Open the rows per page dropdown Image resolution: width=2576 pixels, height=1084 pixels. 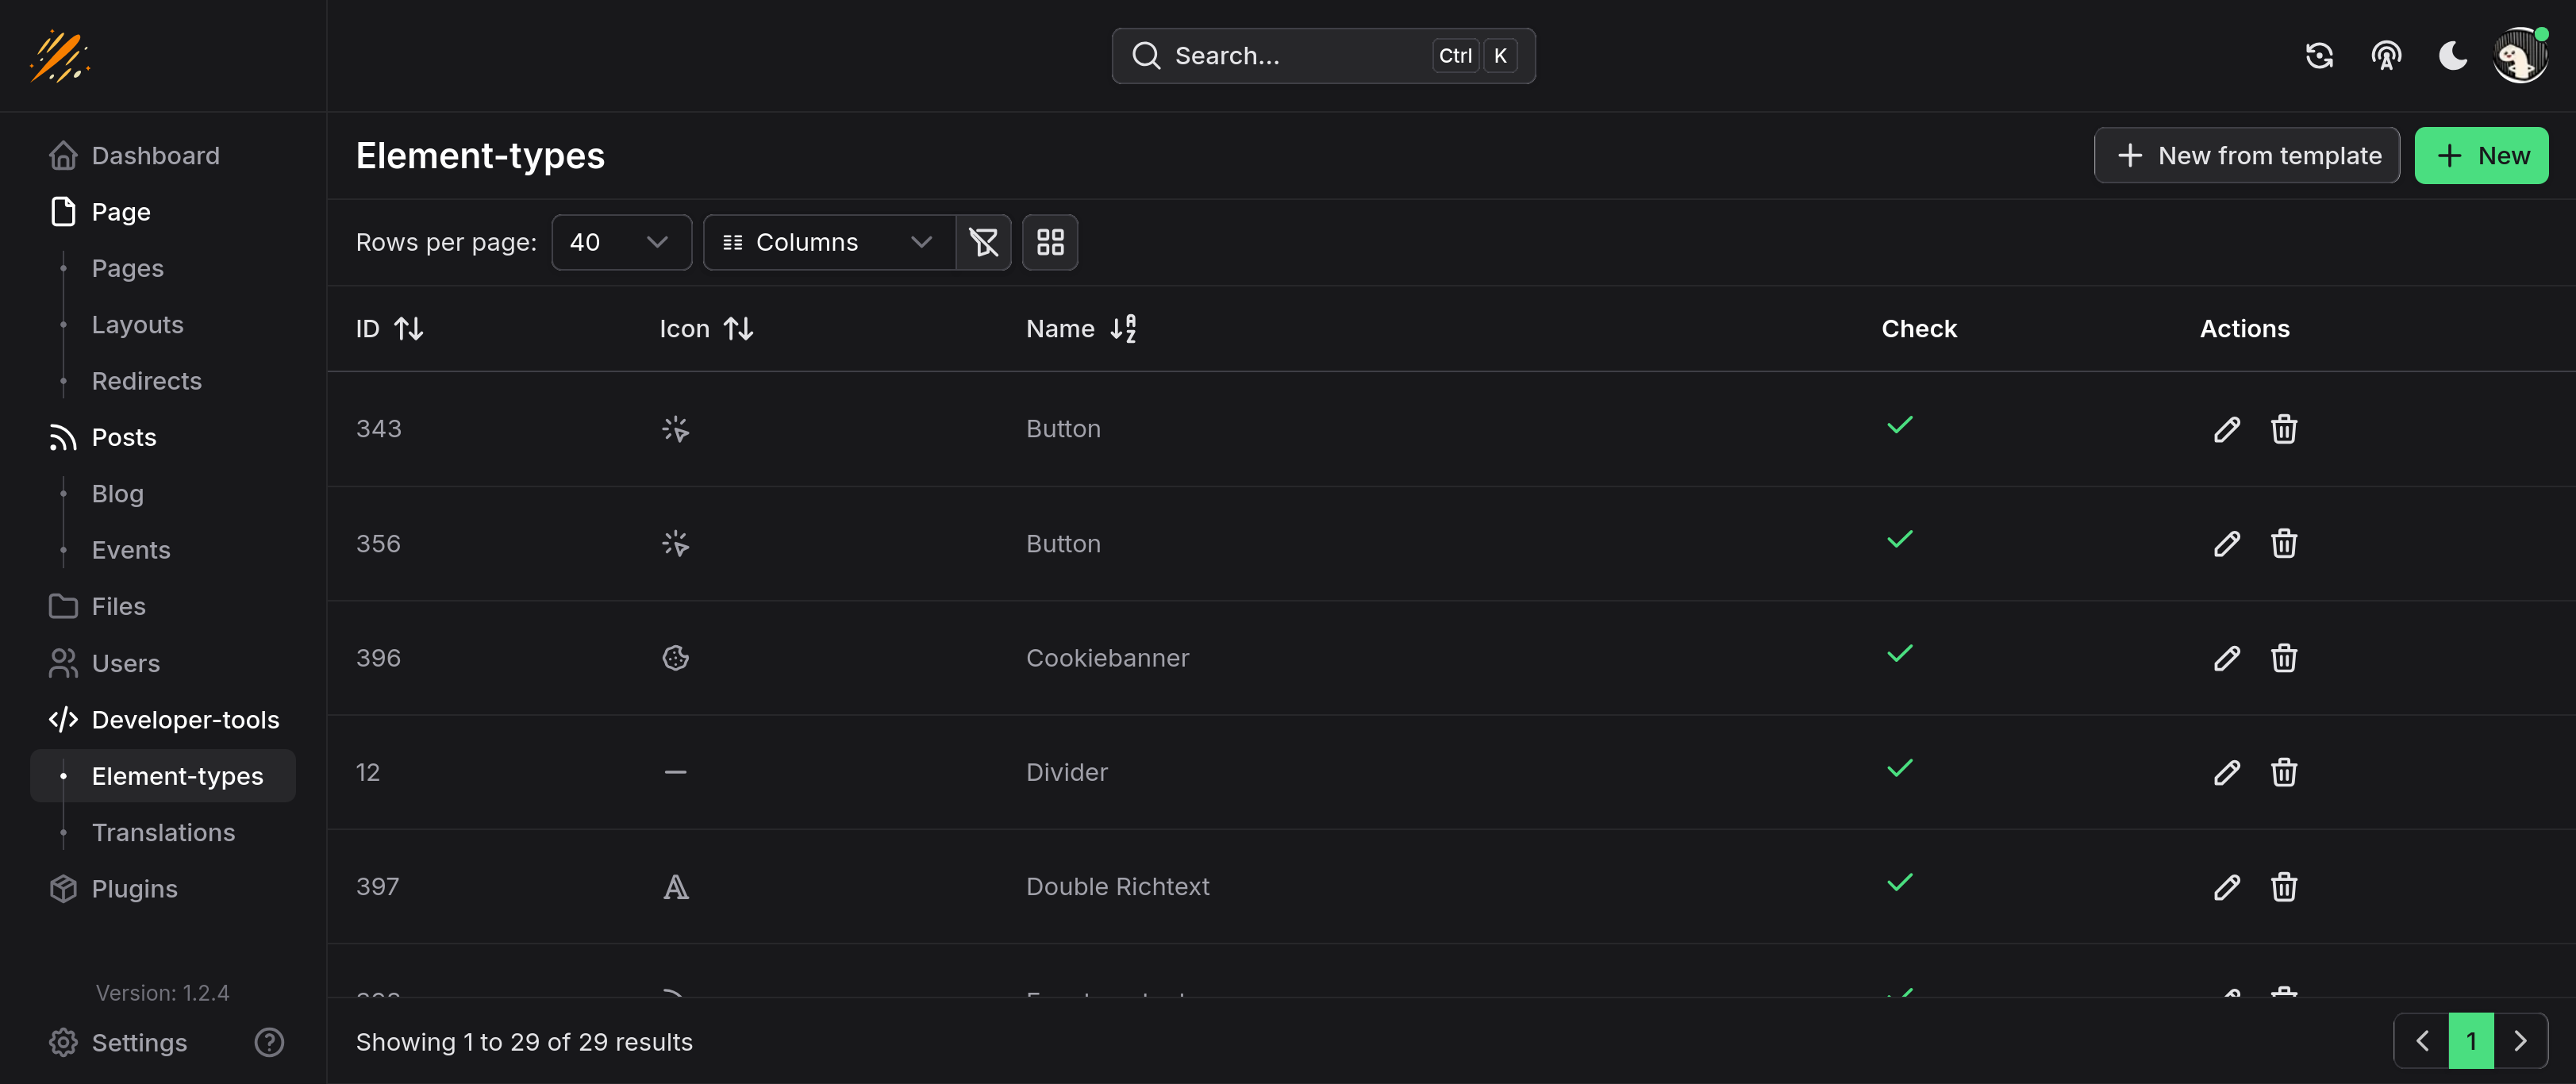click(620, 242)
